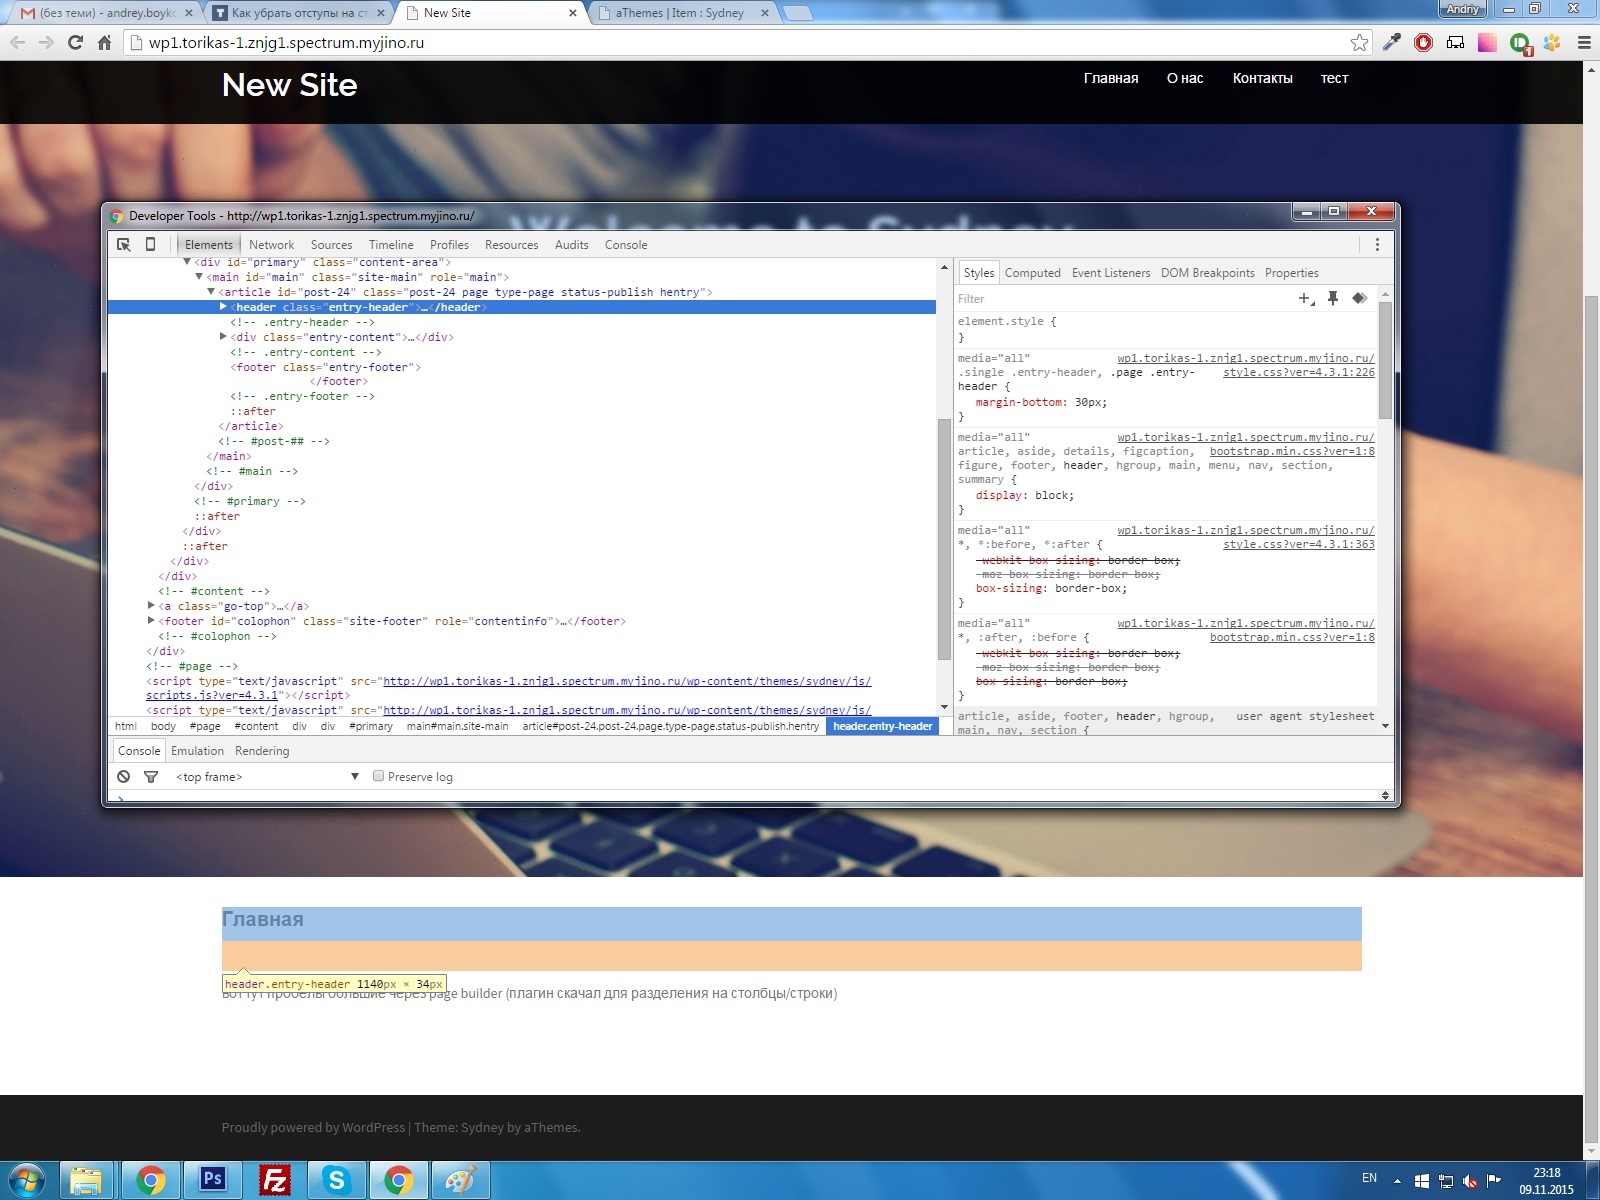Viewport: 1600px width, 1200px height.
Task: Open the DevTools three-dot customize menu
Action: point(1377,244)
